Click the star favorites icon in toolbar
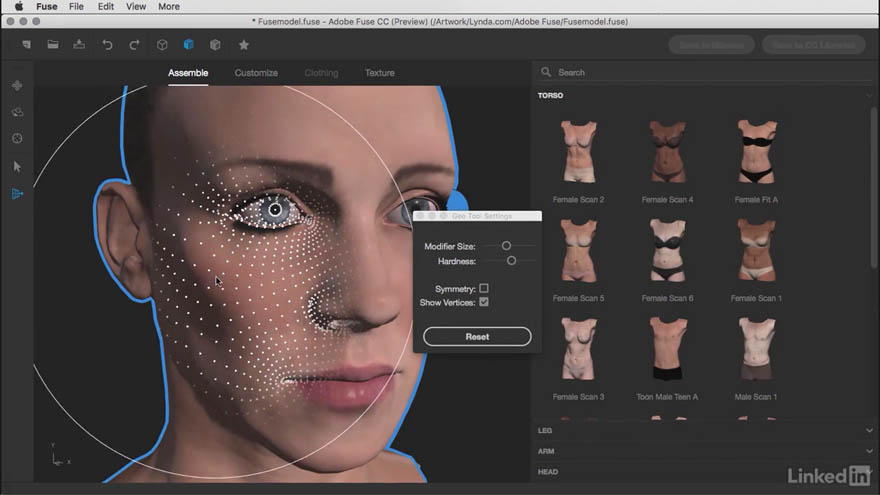880x495 pixels. pyautogui.click(x=244, y=45)
